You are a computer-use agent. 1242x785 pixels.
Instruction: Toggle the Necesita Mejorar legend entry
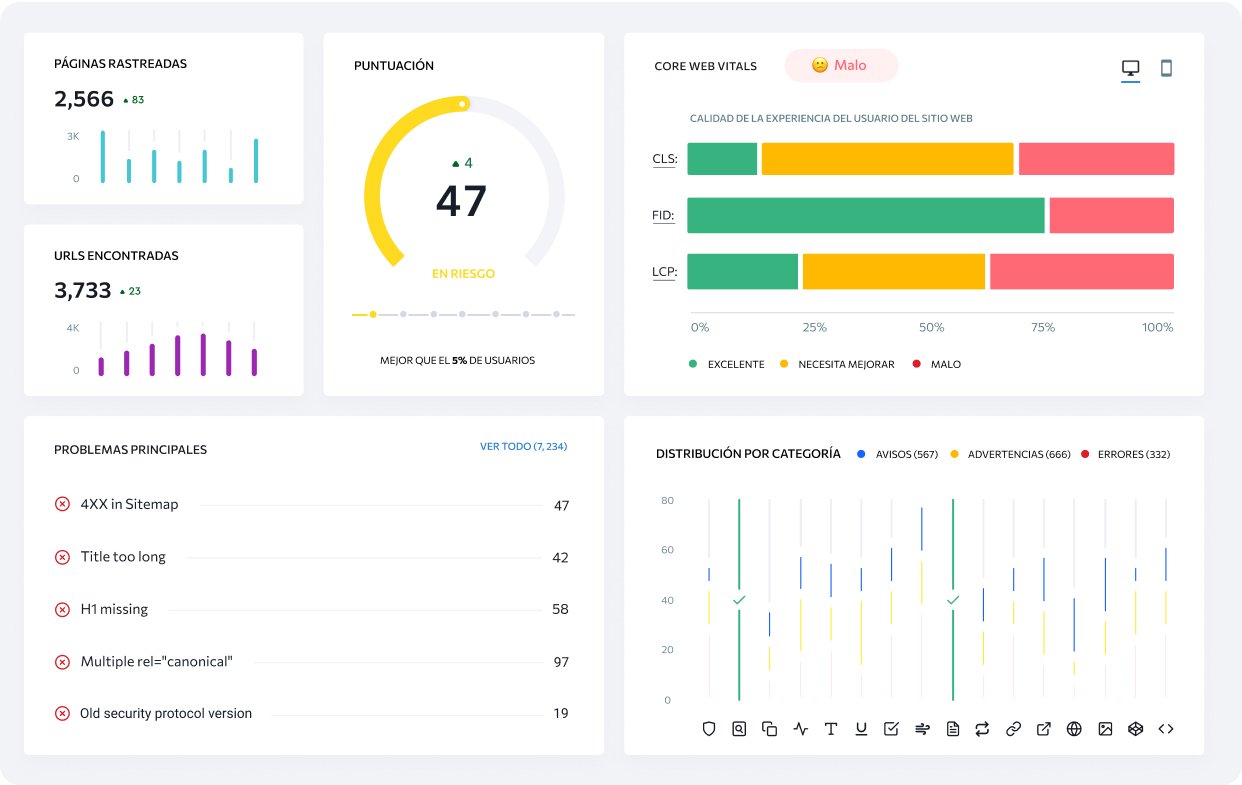[x=837, y=364]
